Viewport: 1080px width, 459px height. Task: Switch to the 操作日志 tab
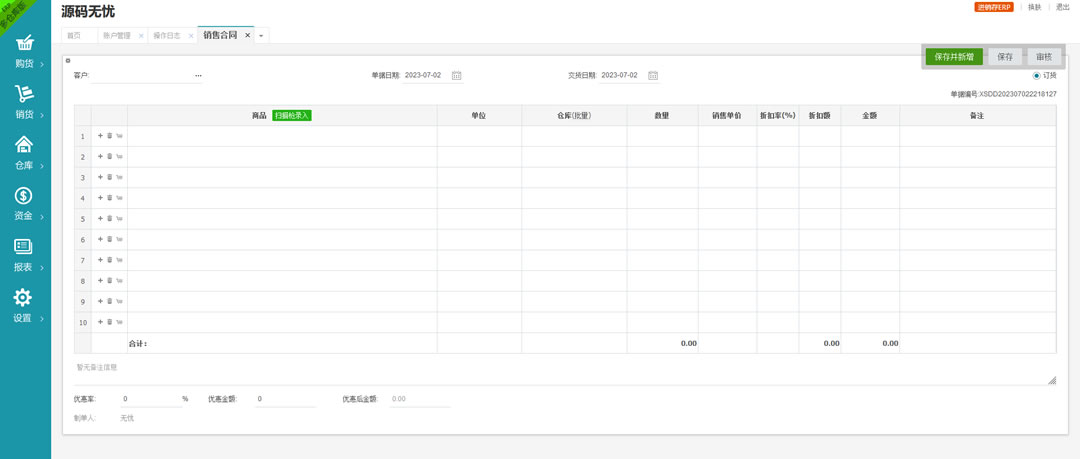pos(167,36)
